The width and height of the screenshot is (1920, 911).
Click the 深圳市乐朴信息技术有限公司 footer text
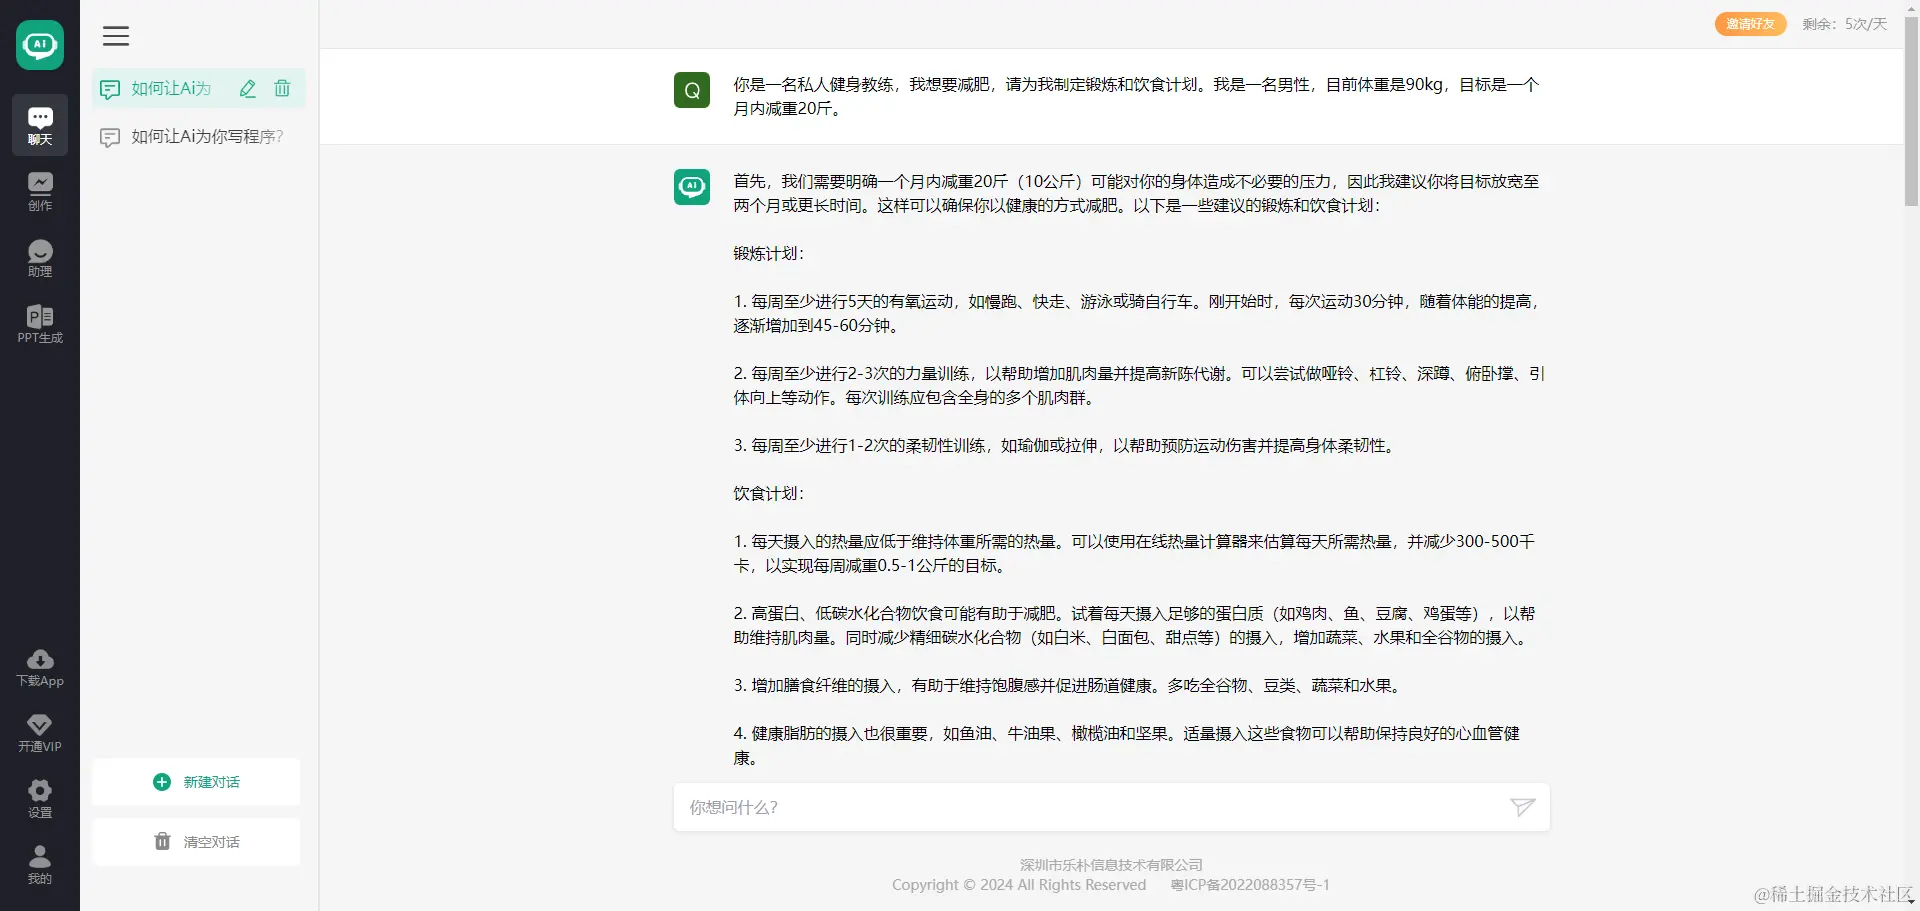[x=1111, y=865]
